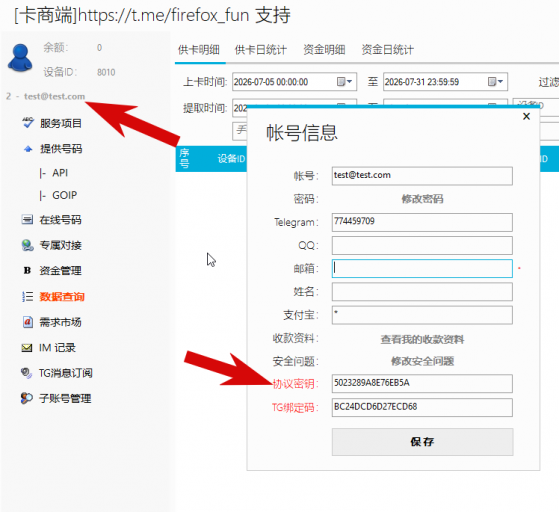Viewport: 559px width, 512px height.
Task: Focus the 姓名 input field
Action: point(422,292)
